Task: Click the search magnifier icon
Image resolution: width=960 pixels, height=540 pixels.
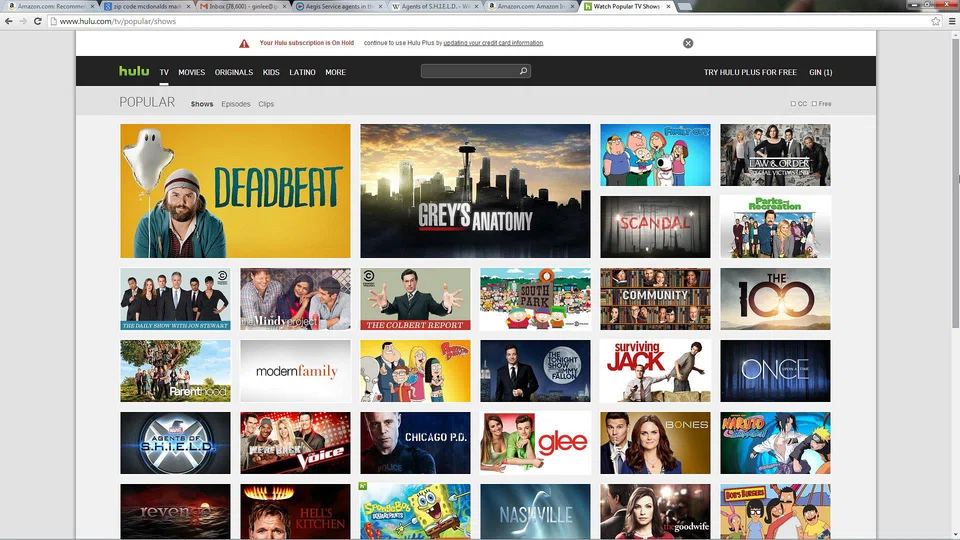Action: click(523, 72)
